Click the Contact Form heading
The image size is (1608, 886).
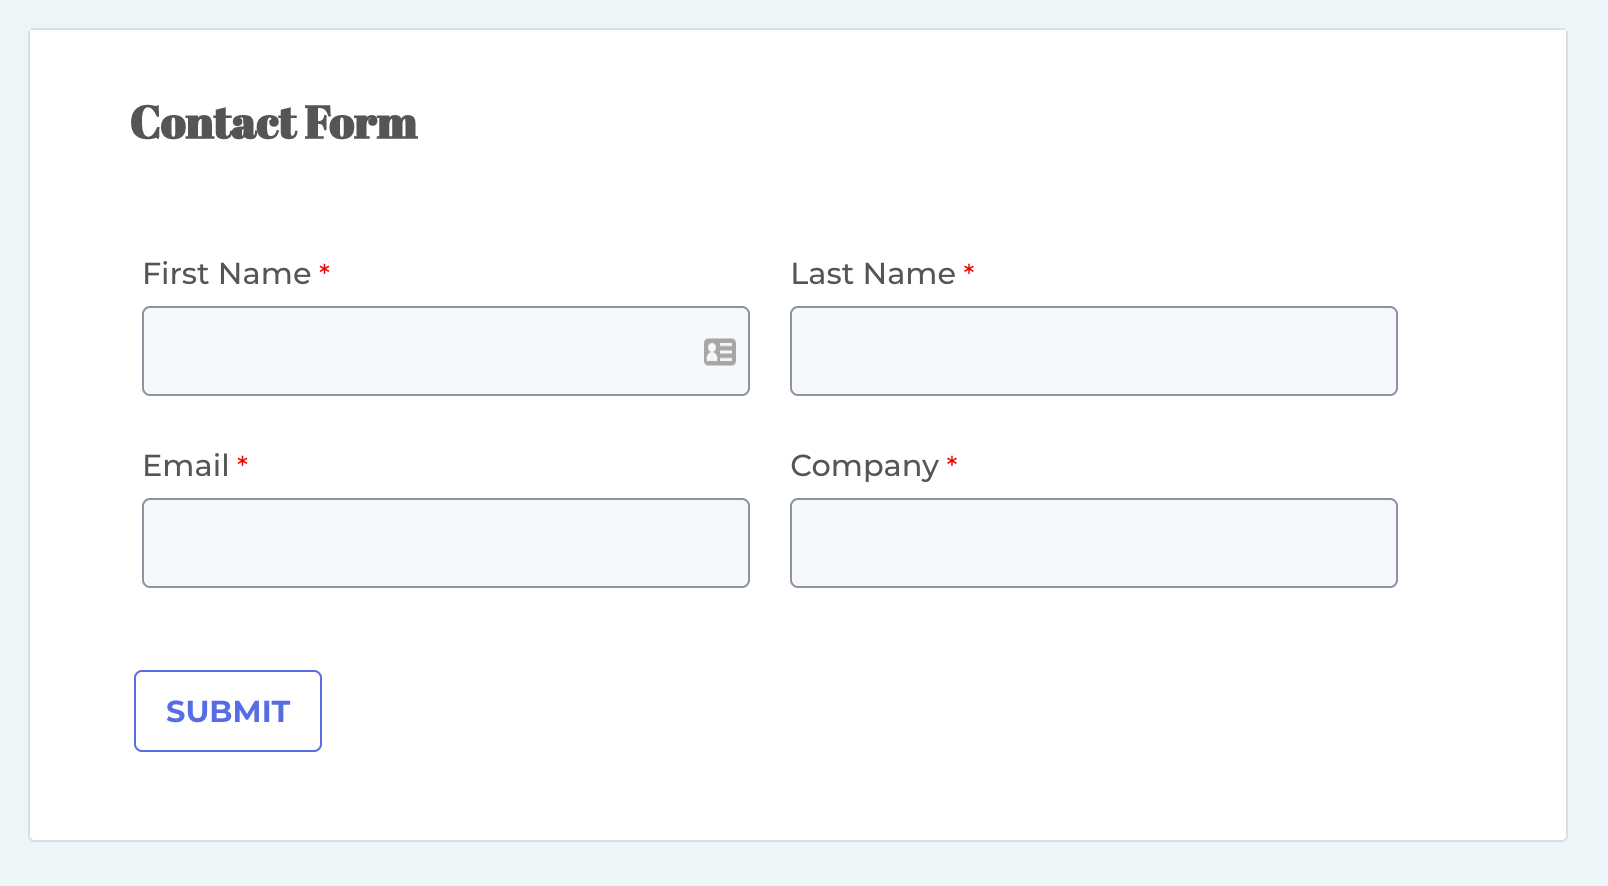(274, 123)
